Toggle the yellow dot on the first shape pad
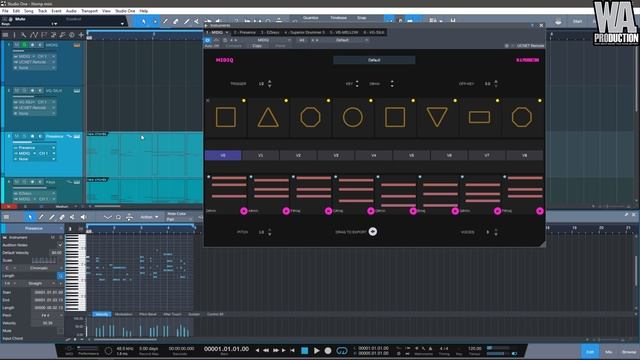 pyautogui.click(x=244, y=100)
